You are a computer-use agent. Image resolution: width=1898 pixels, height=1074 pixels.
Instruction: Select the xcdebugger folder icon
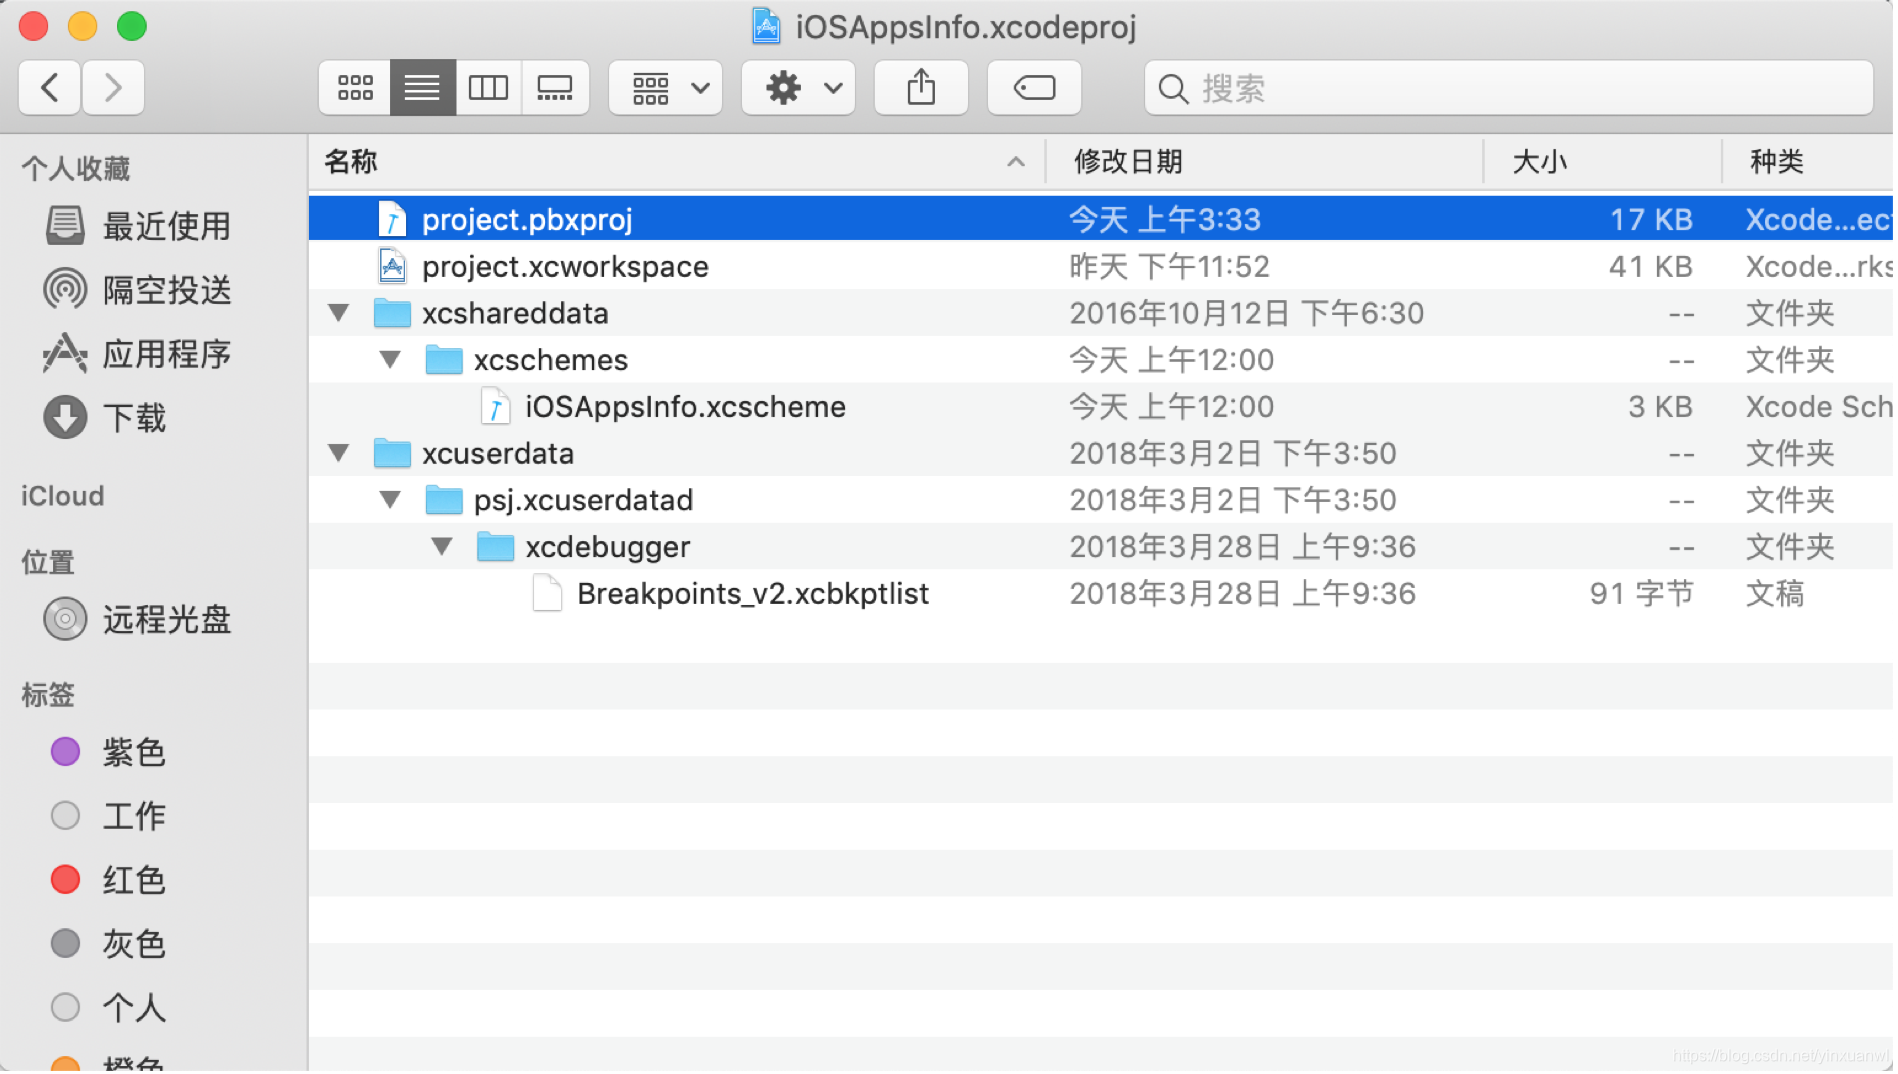click(495, 547)
